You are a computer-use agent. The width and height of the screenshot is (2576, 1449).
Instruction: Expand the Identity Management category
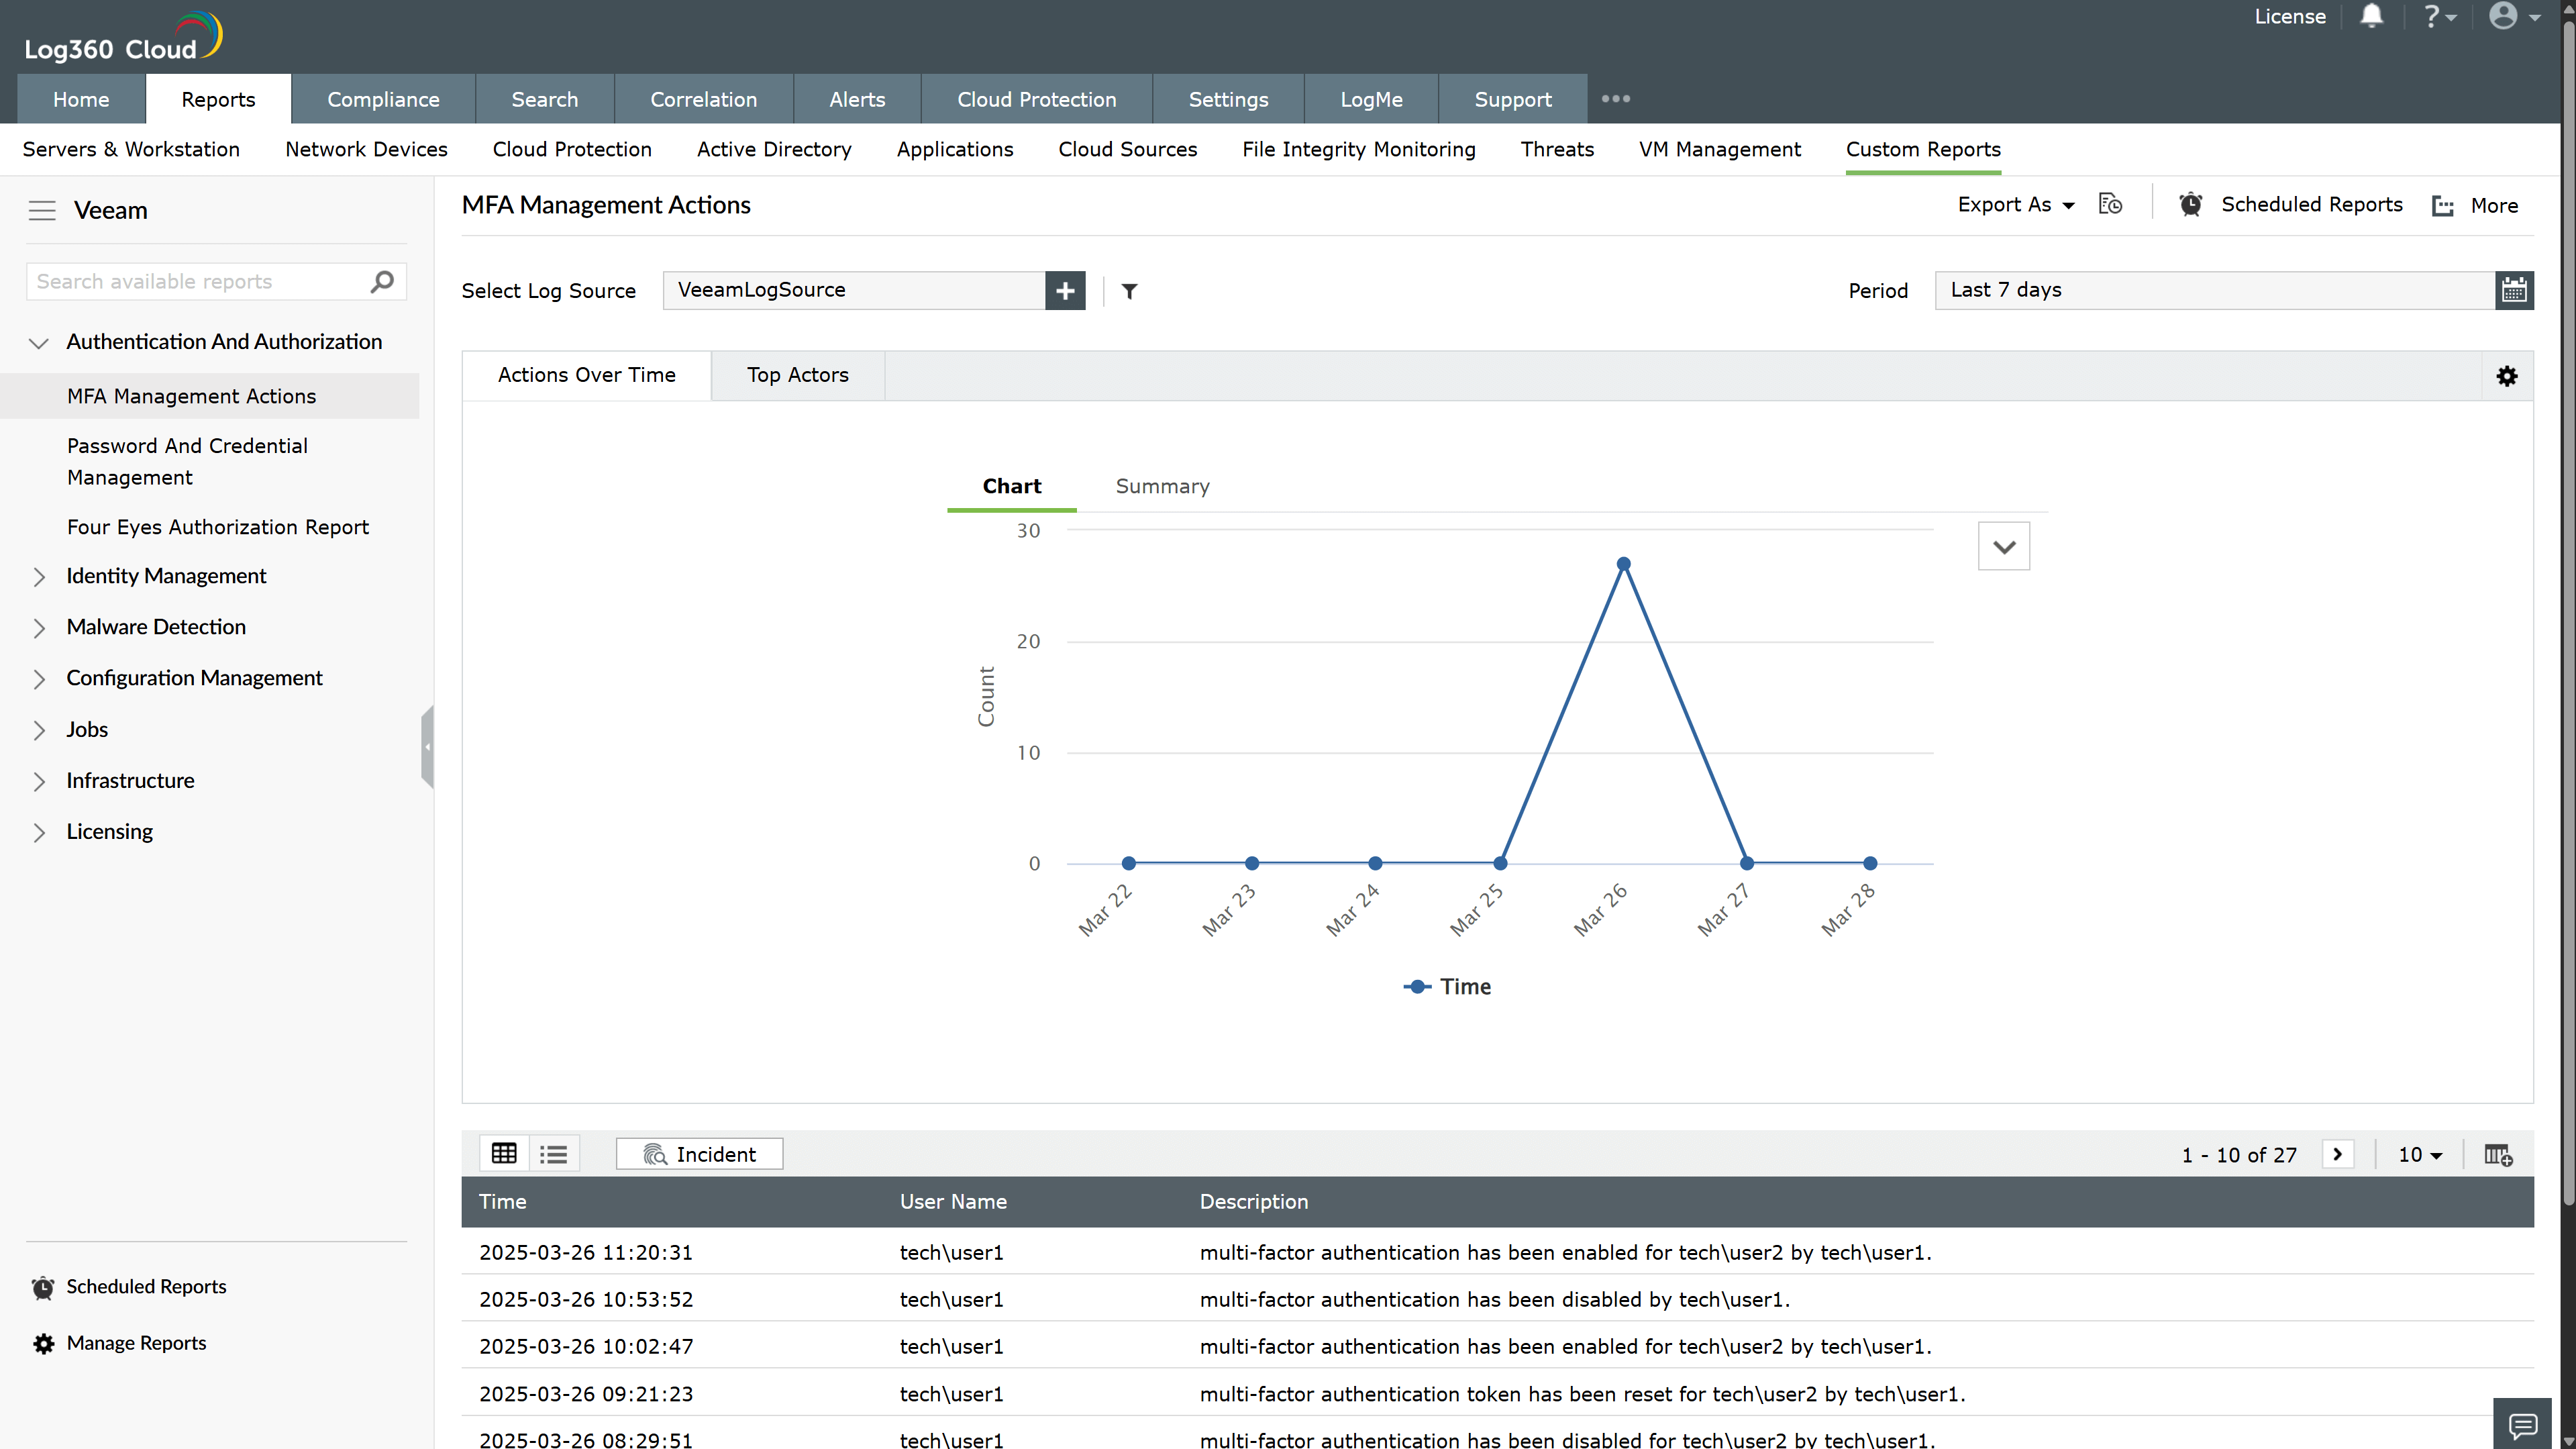point(166,576)
